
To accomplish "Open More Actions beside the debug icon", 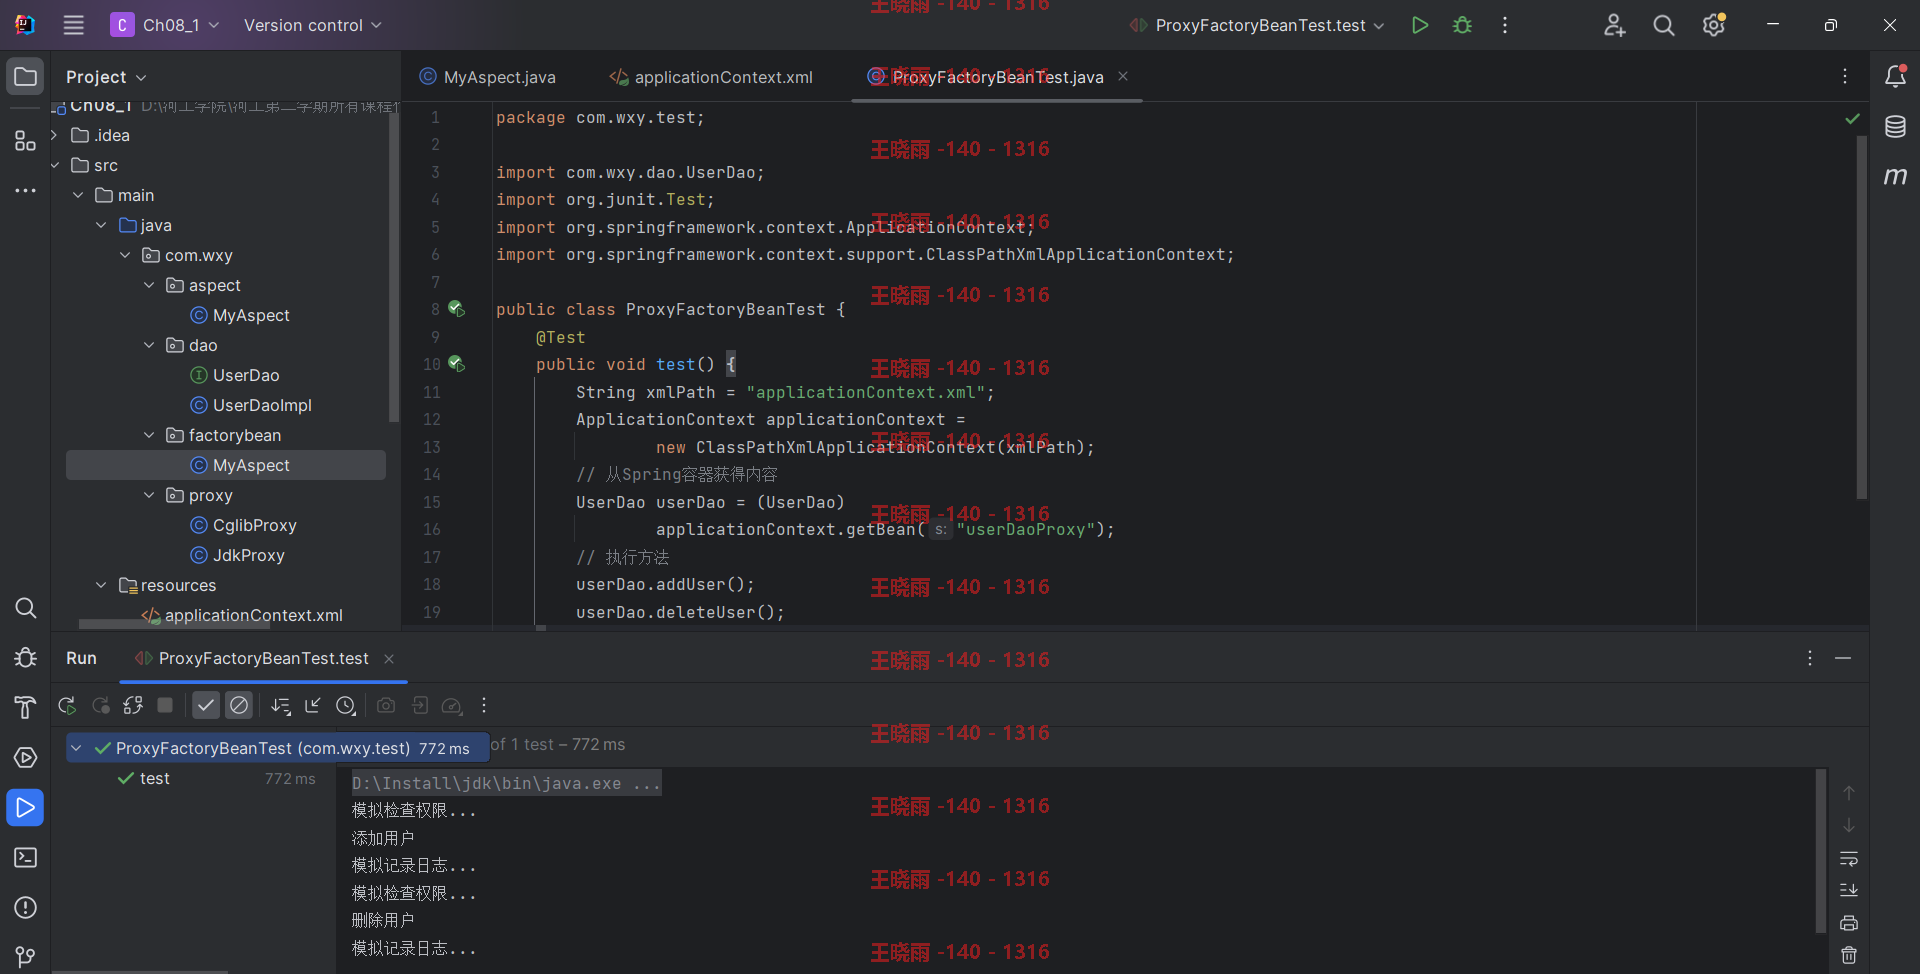I will (1505, 25).
